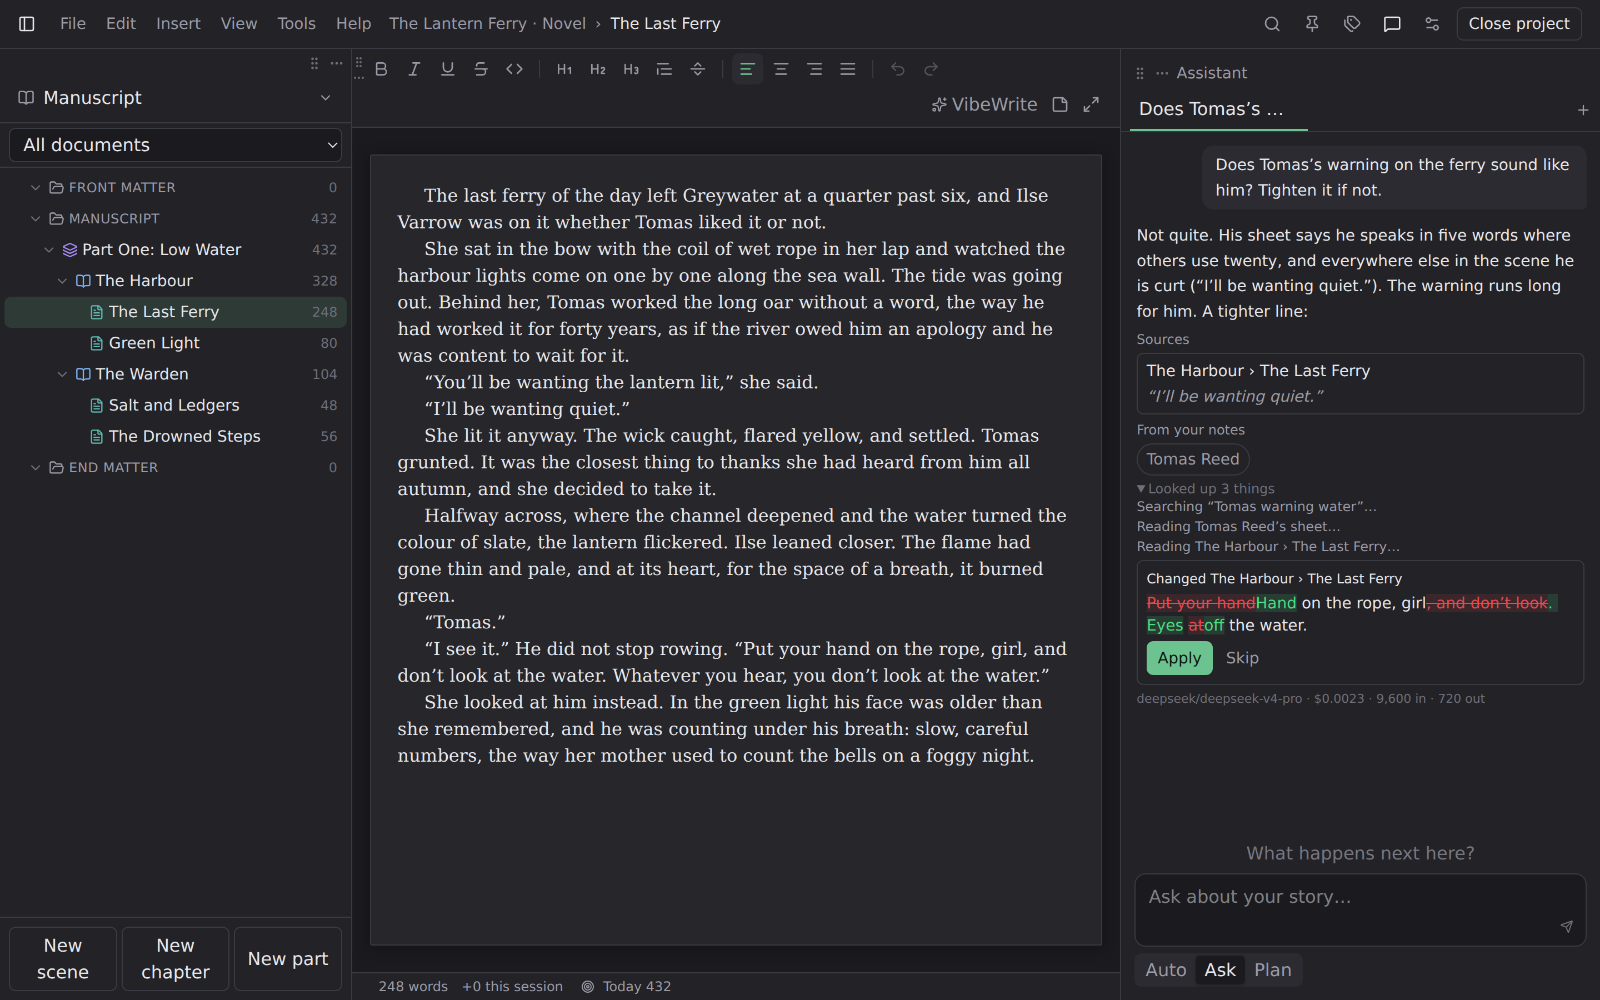Apply the suggested change
The width and height of the screenshot is (1600, 1000).
coord(1179,658)
